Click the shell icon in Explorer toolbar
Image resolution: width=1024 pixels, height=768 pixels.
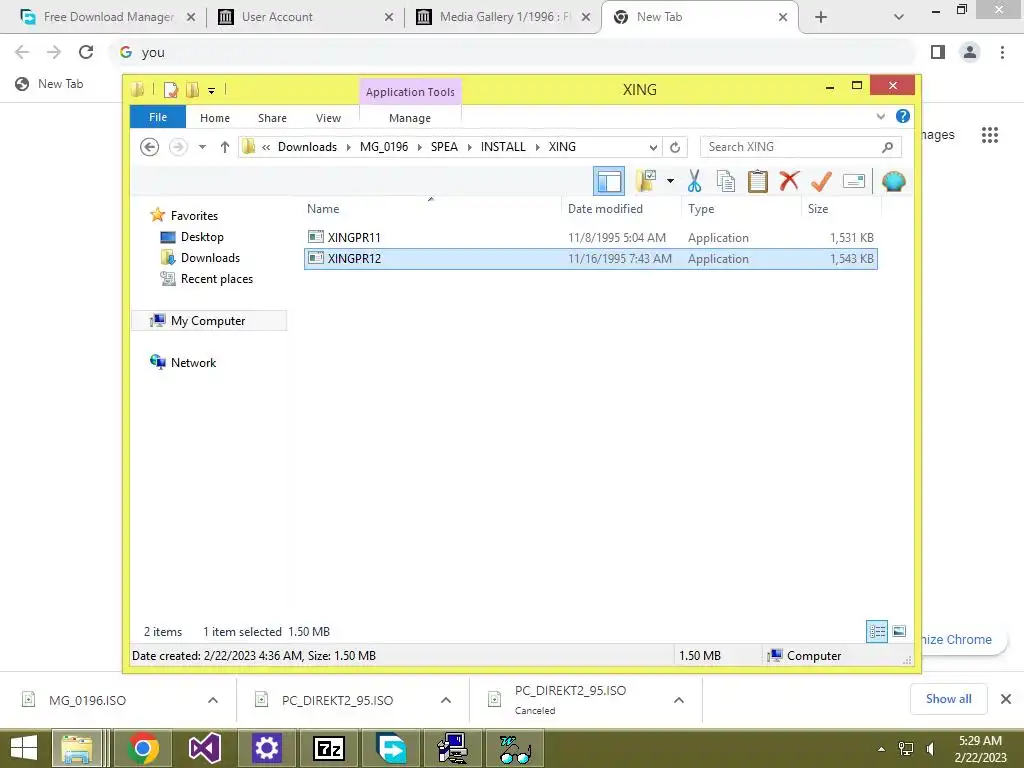893,181
